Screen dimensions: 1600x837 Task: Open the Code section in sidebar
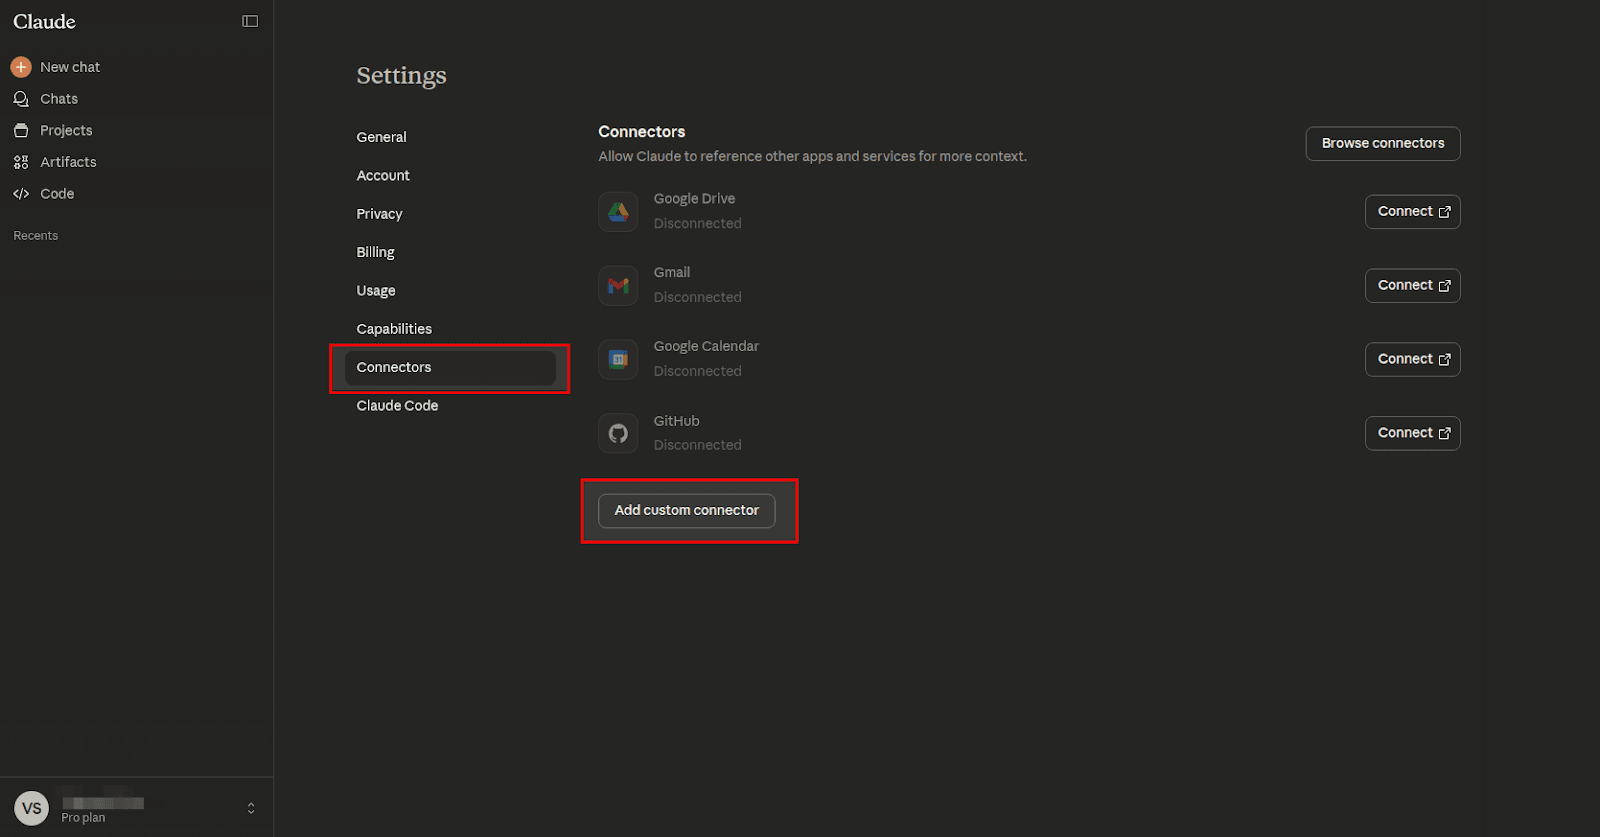[56, 194]
